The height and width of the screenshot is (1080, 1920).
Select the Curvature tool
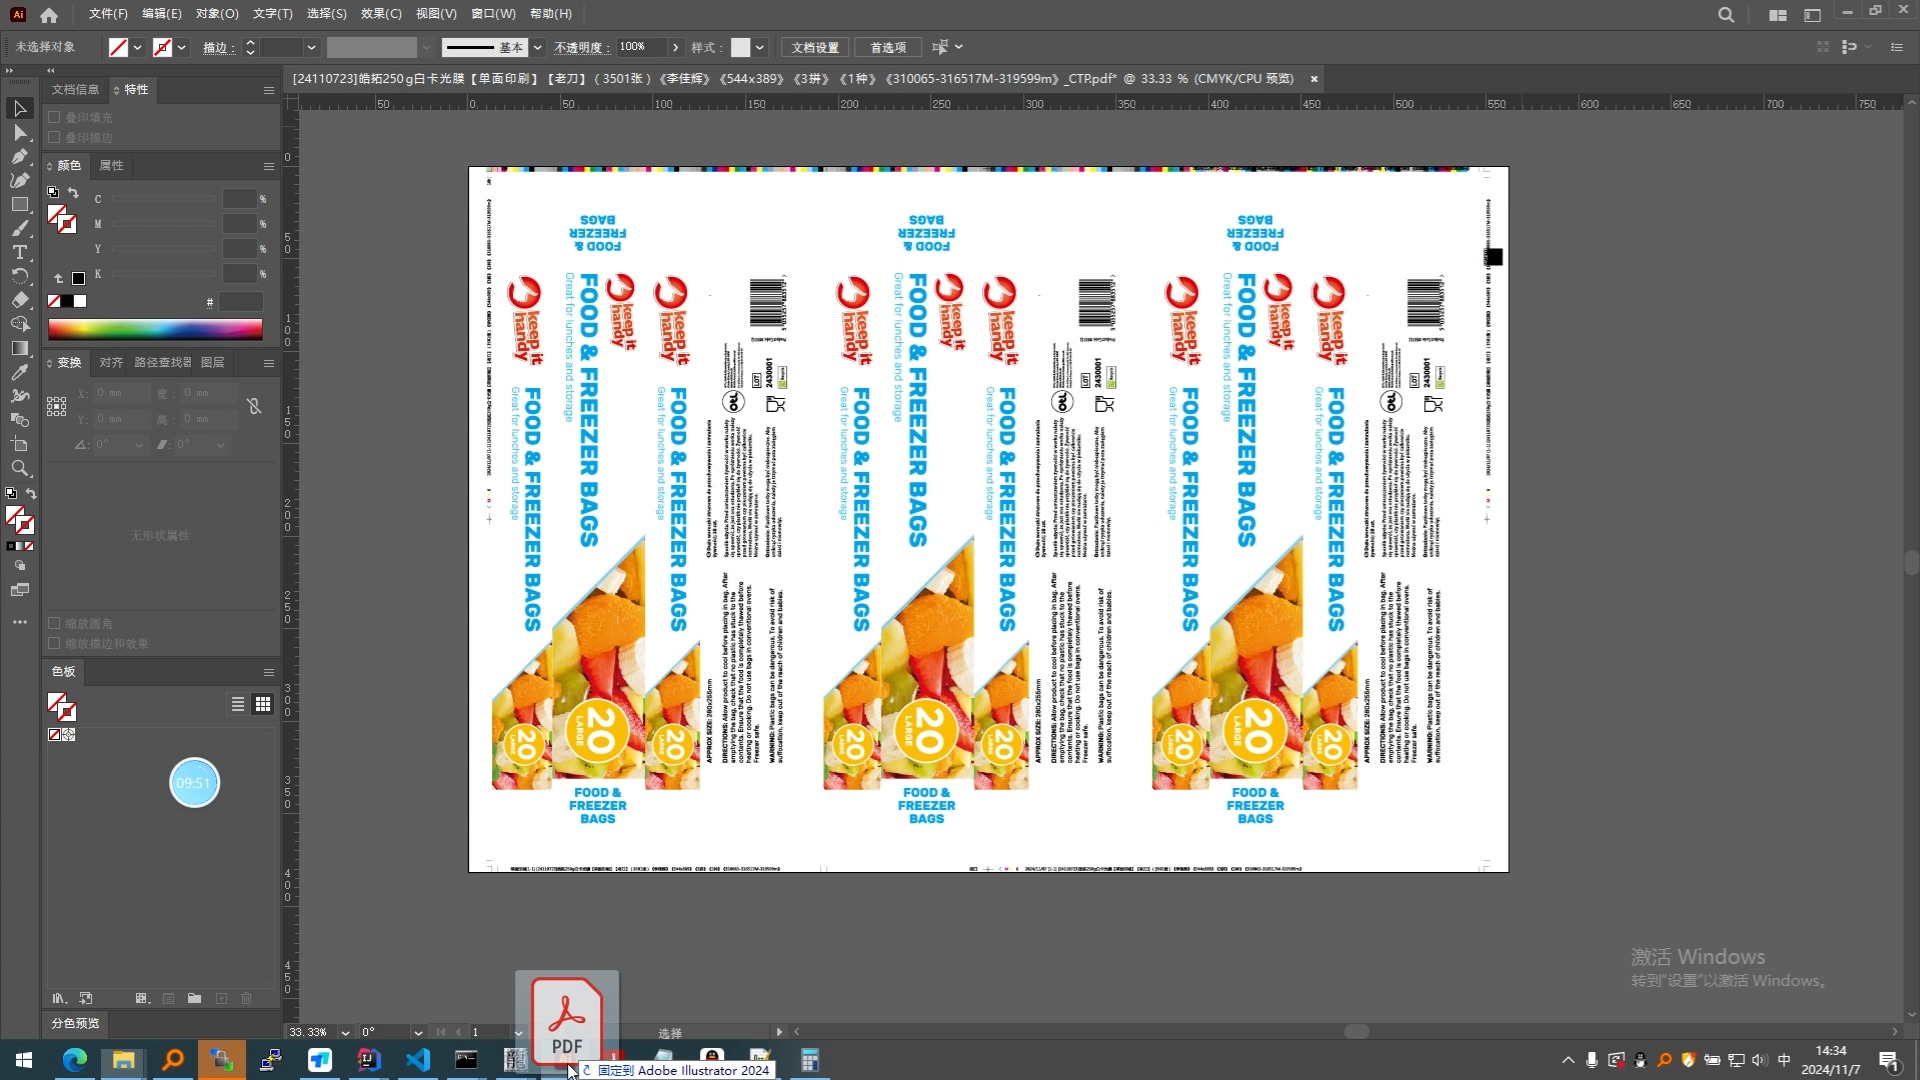pyautogui.click(x=19, y=180)
